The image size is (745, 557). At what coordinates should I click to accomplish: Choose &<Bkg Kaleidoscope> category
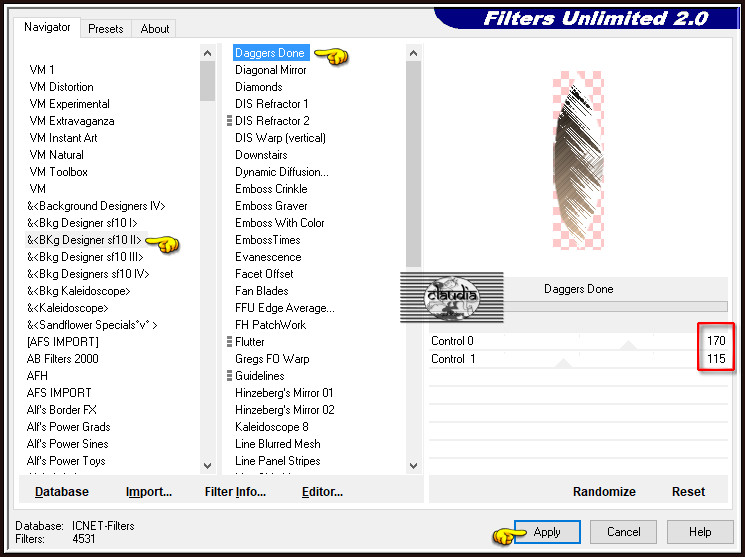point(78,291)
